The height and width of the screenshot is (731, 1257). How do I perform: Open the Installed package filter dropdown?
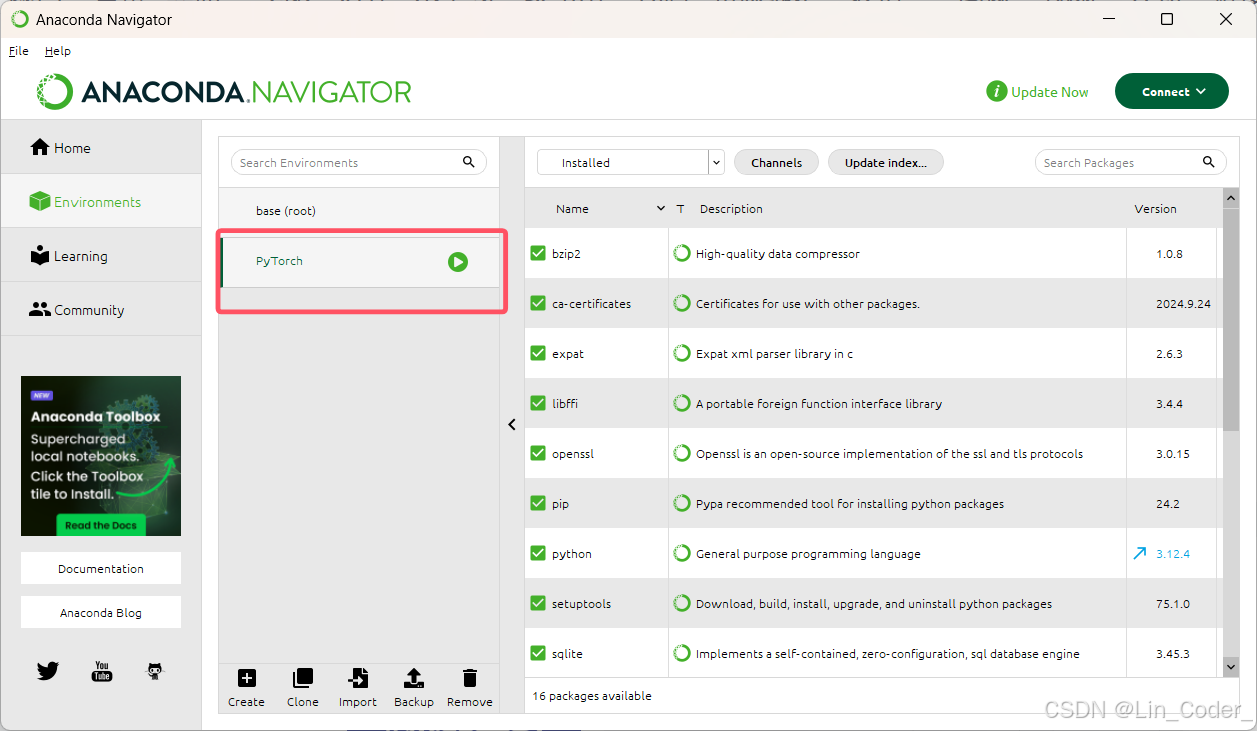click(630, 162)
